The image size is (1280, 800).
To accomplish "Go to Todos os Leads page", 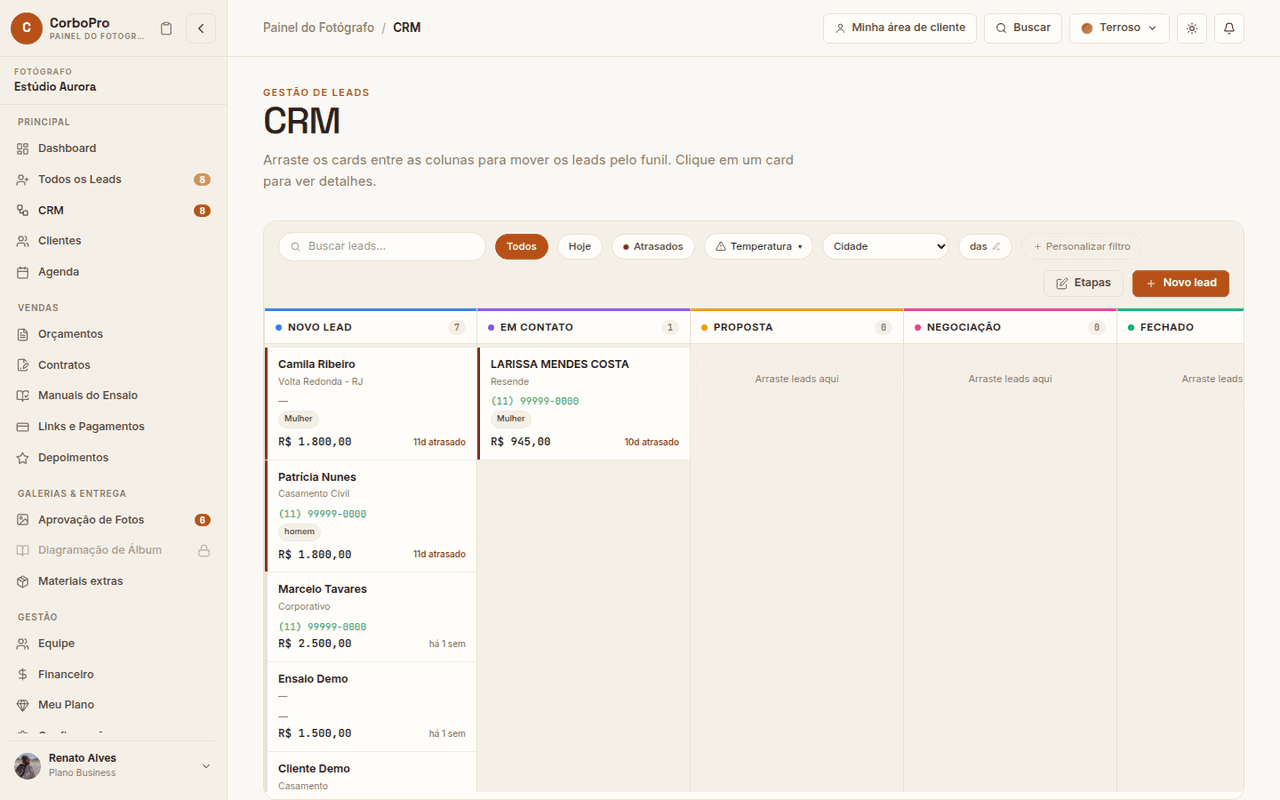I will 113,179.
